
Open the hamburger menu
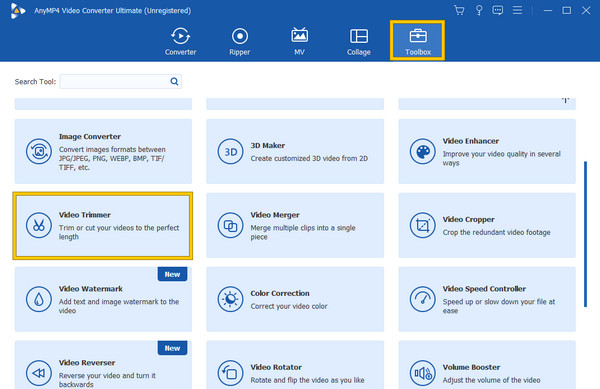pyautogui.click(x=517, y=10)
